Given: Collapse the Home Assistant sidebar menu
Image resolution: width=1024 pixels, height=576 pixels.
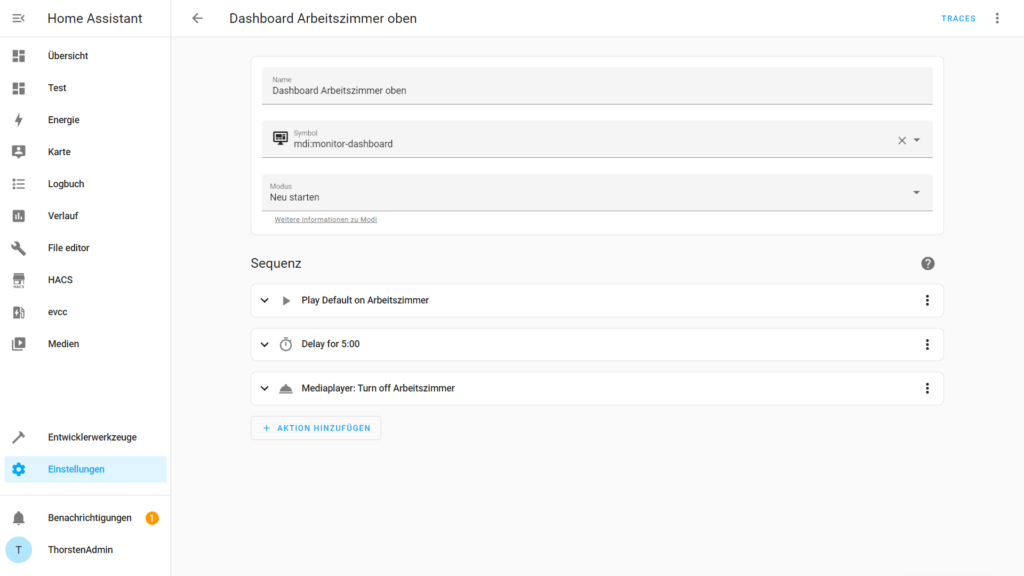Looking at the screenshot, I should pyautogui.click(x=18, y=18).
